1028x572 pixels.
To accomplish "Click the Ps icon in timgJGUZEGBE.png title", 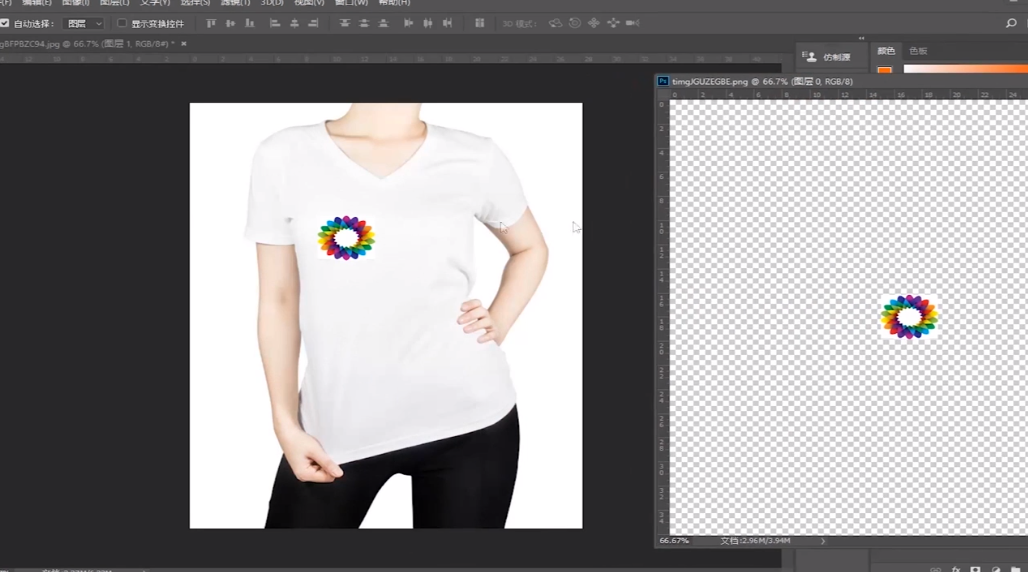I will pyautogui.click(x=663, y=81).
